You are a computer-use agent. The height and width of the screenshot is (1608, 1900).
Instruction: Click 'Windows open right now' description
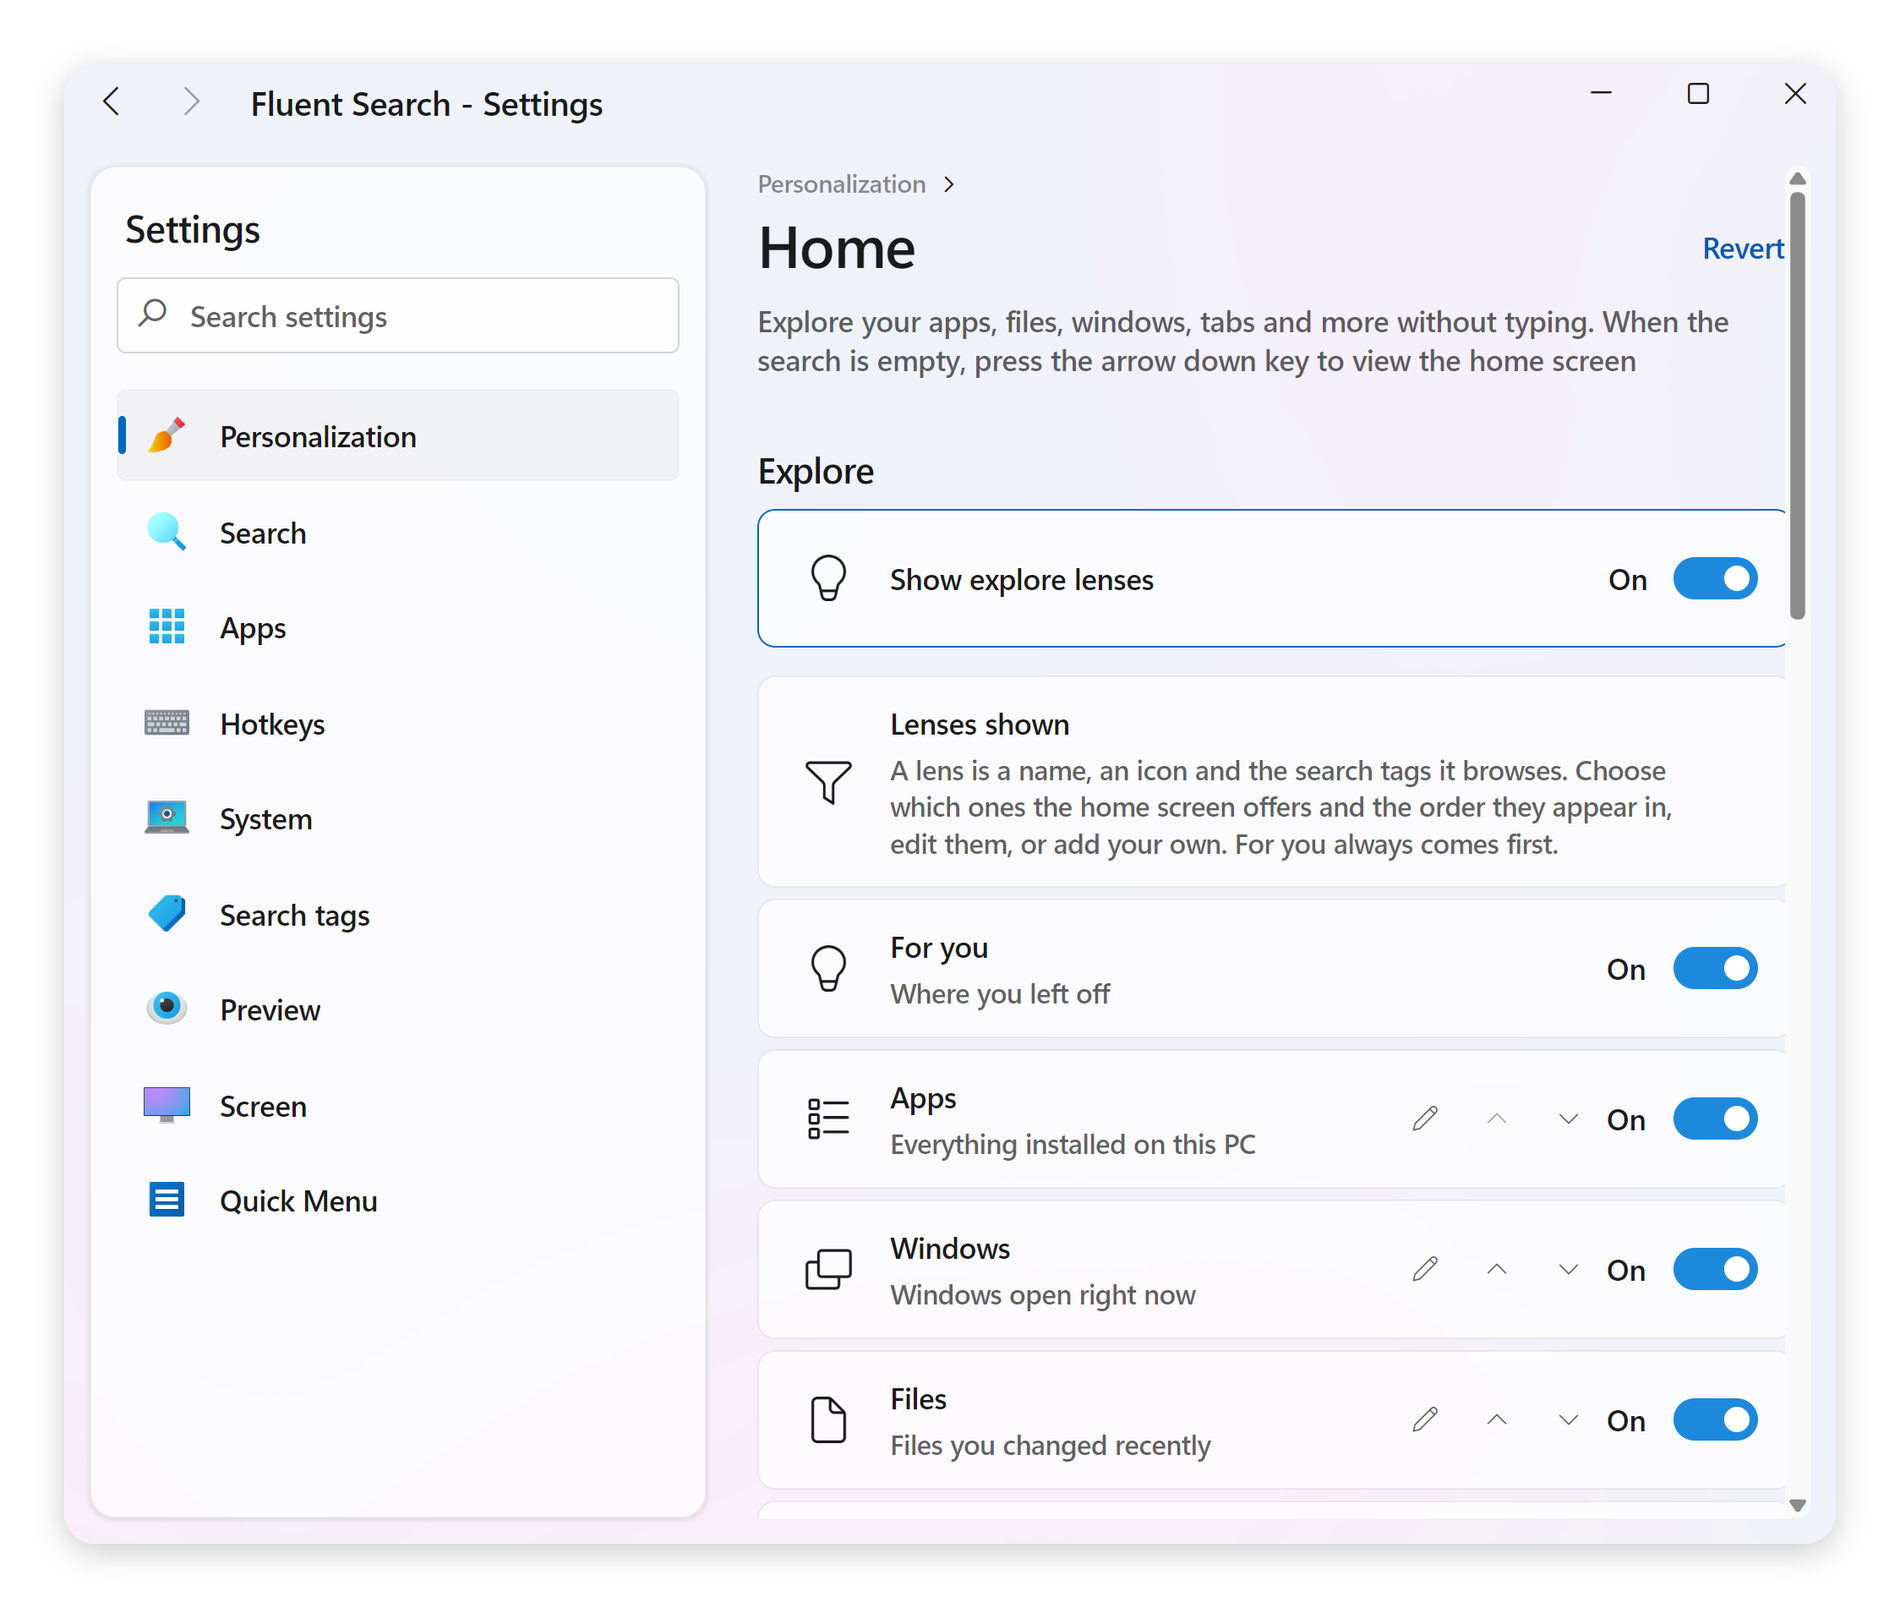click(1042, 1294)
